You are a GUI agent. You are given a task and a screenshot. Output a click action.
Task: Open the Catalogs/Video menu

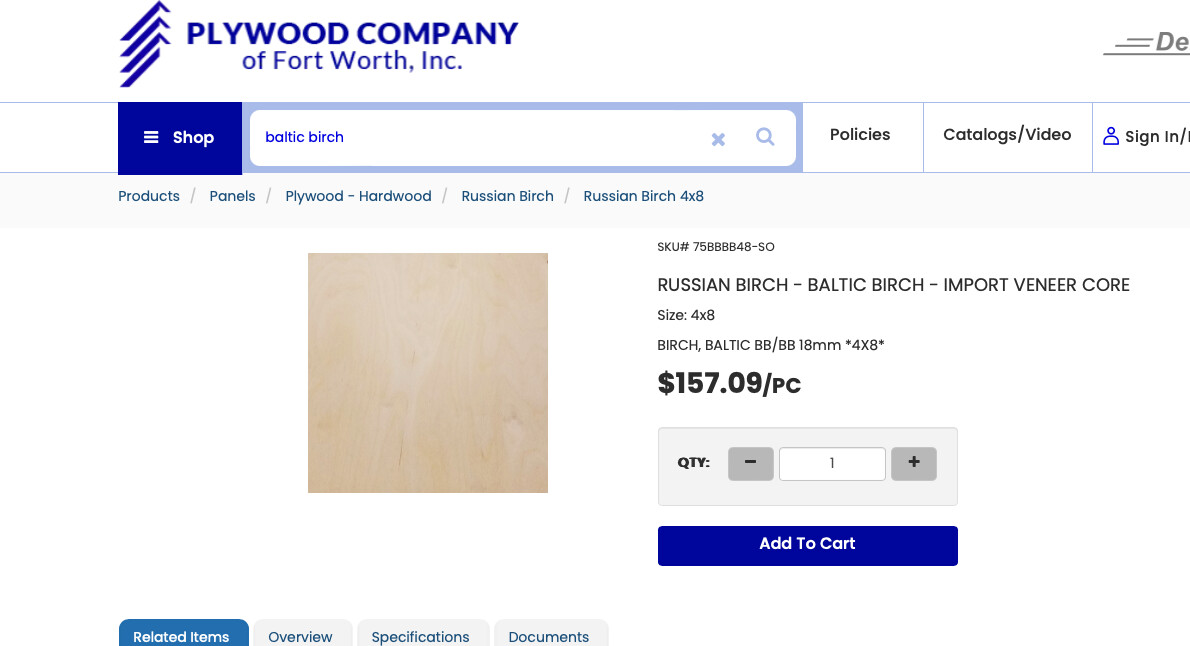tap(1007, 135)
